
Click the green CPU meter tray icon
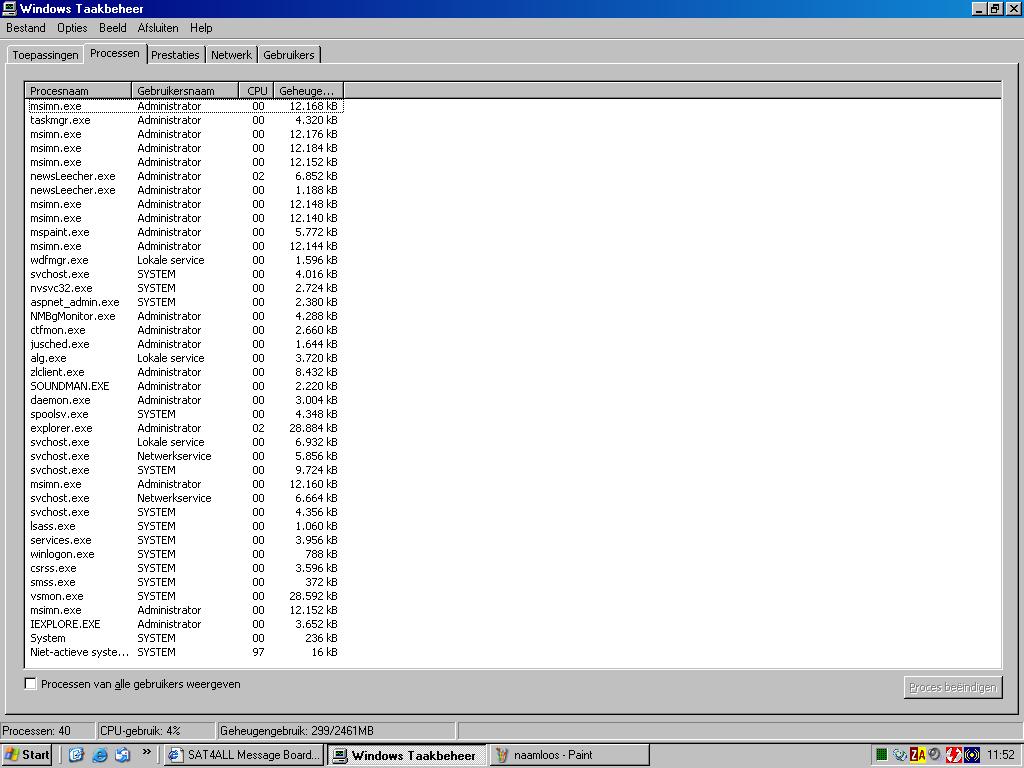882,755
